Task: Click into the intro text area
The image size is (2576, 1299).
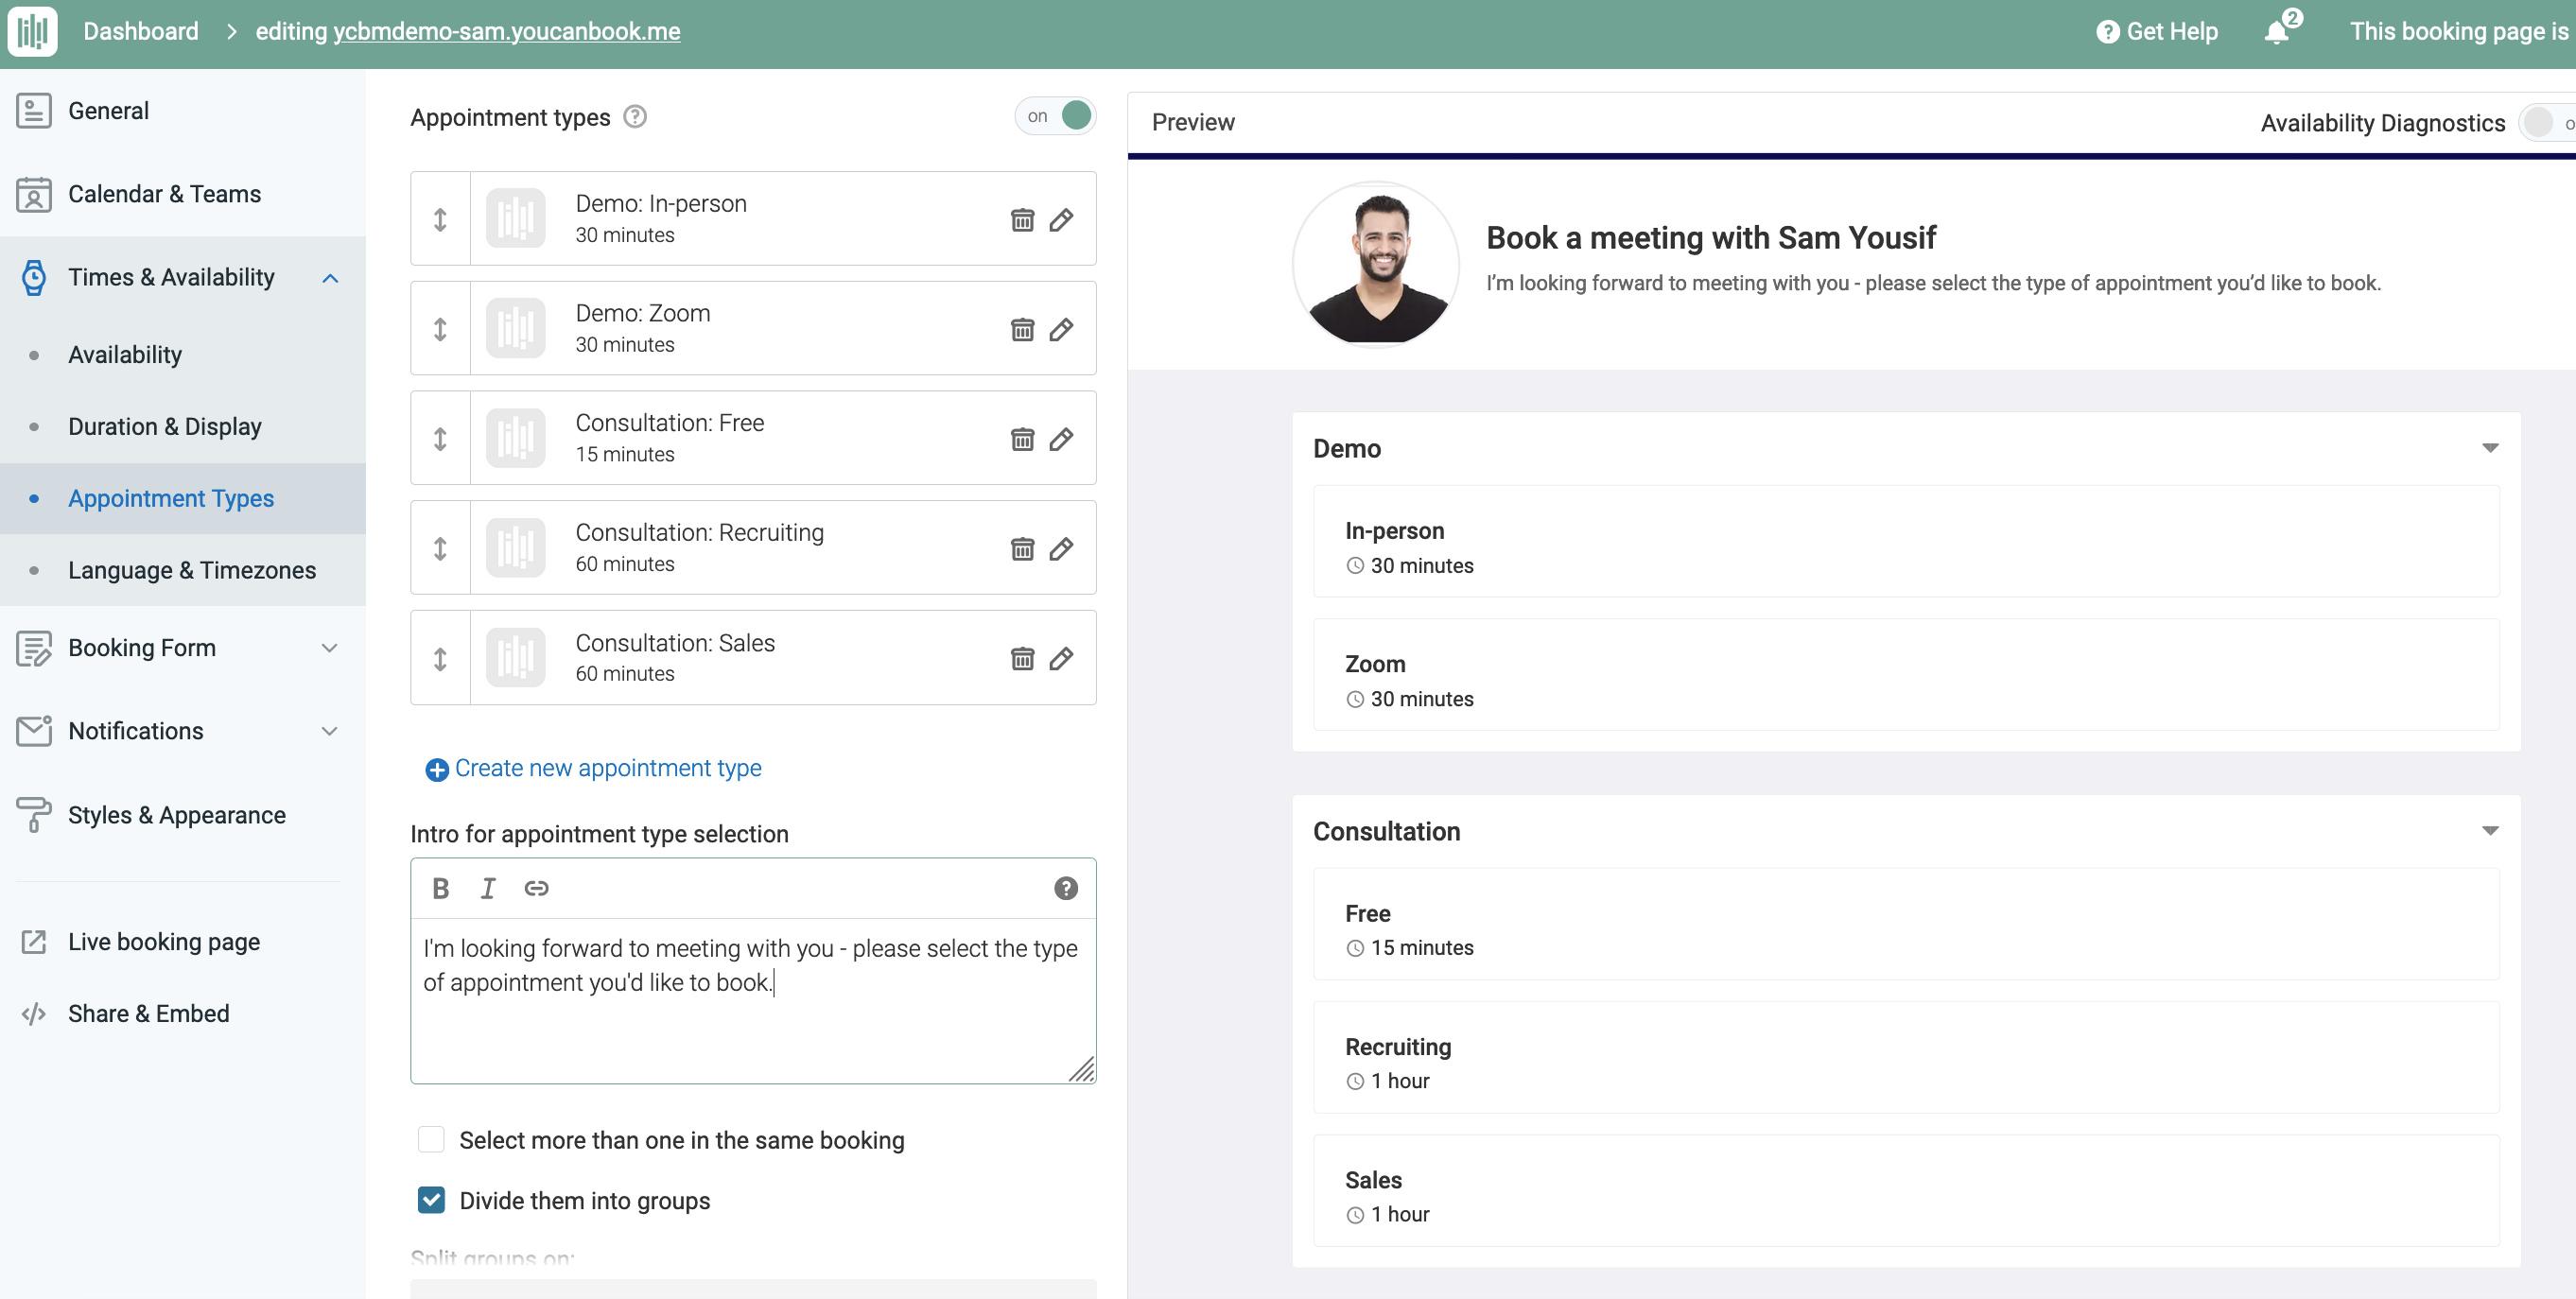Action: point(753,1000)
